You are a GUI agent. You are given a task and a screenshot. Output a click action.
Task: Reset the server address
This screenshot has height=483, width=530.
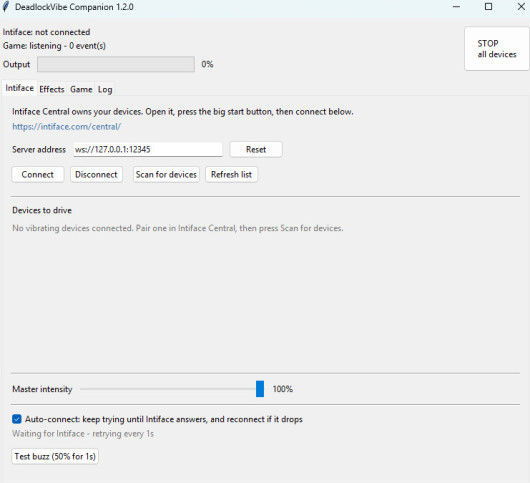point(256,149)
